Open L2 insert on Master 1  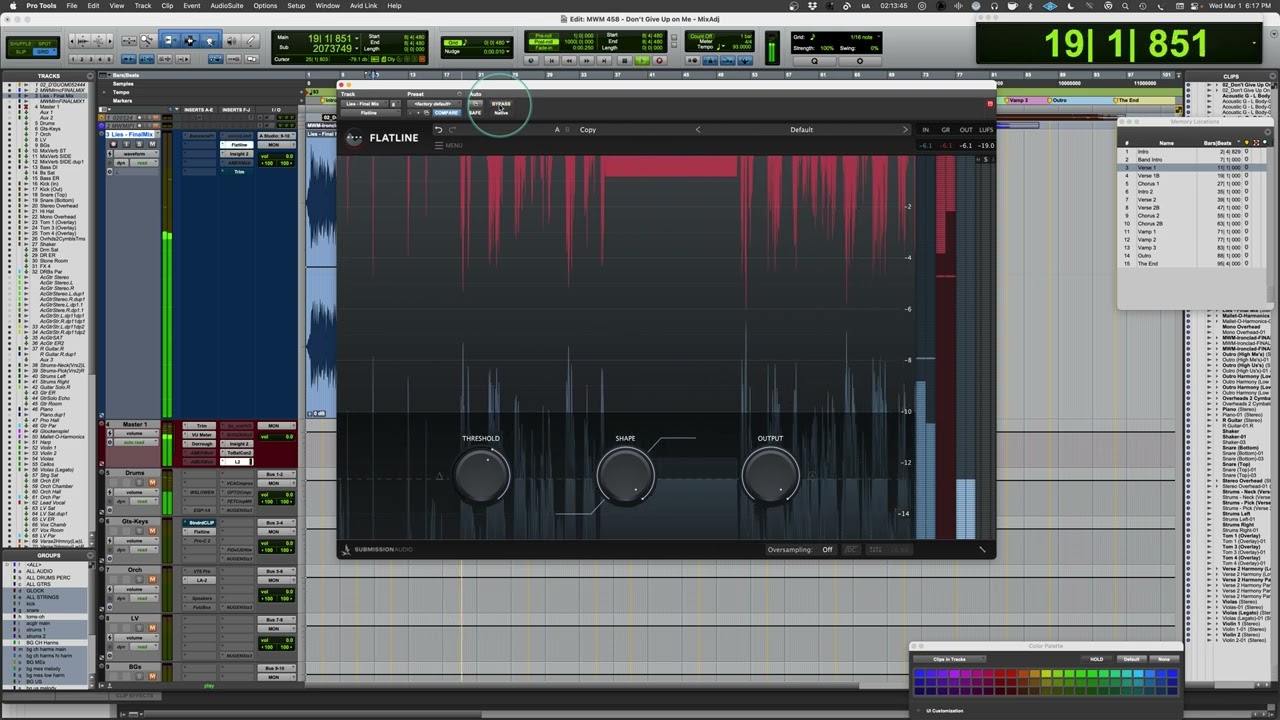point(237,461)
